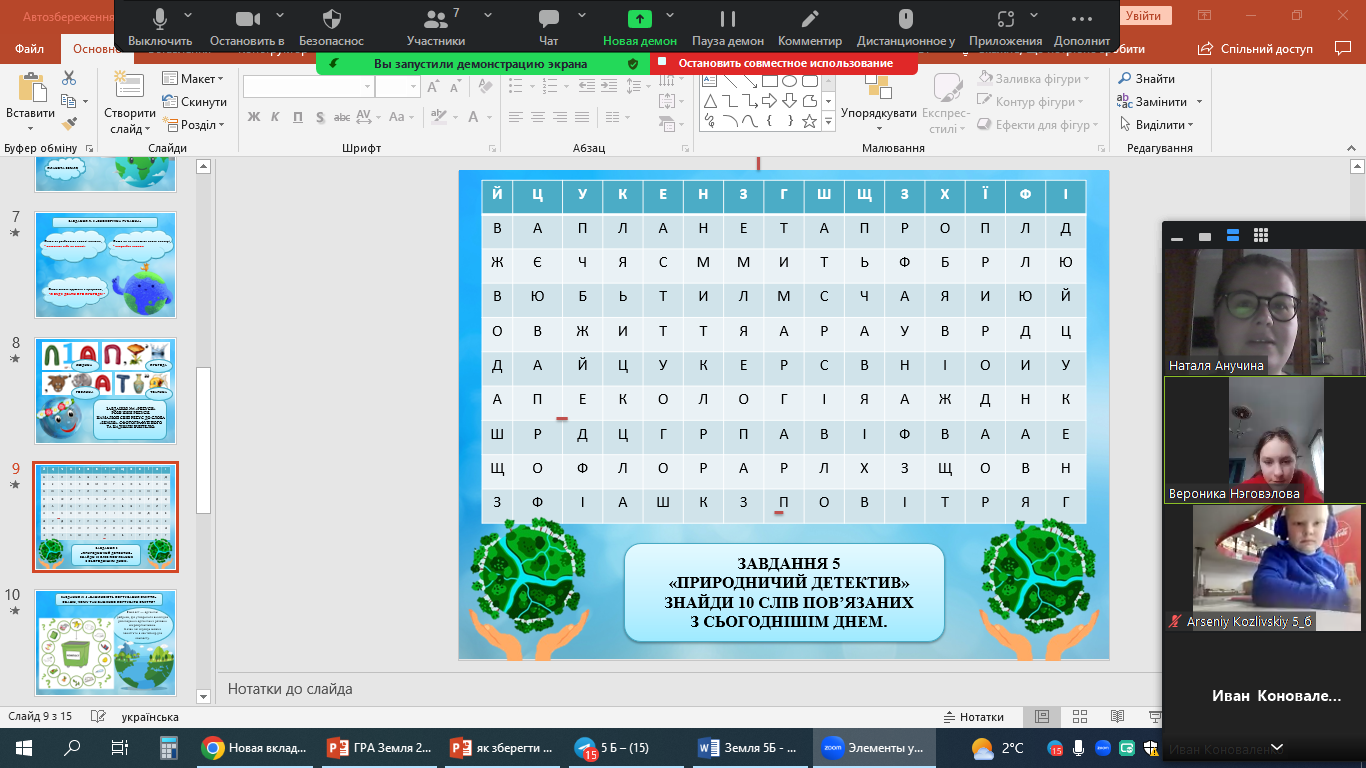
Task: Click the Cut scissors icon
Action: click(x=69, y=78)
